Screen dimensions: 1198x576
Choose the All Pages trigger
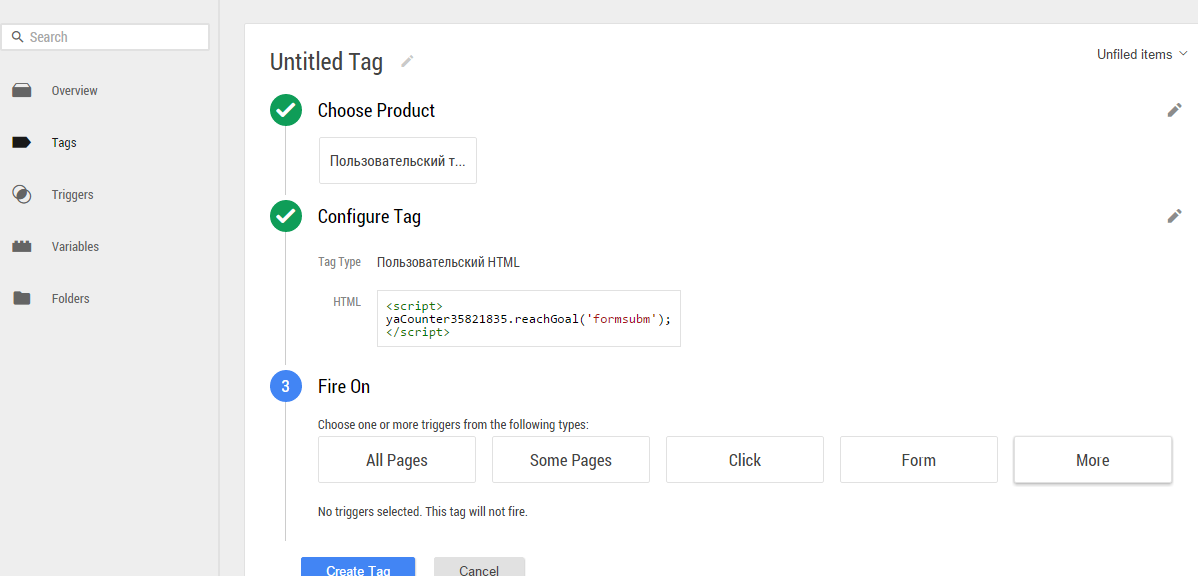click(397, 460)
